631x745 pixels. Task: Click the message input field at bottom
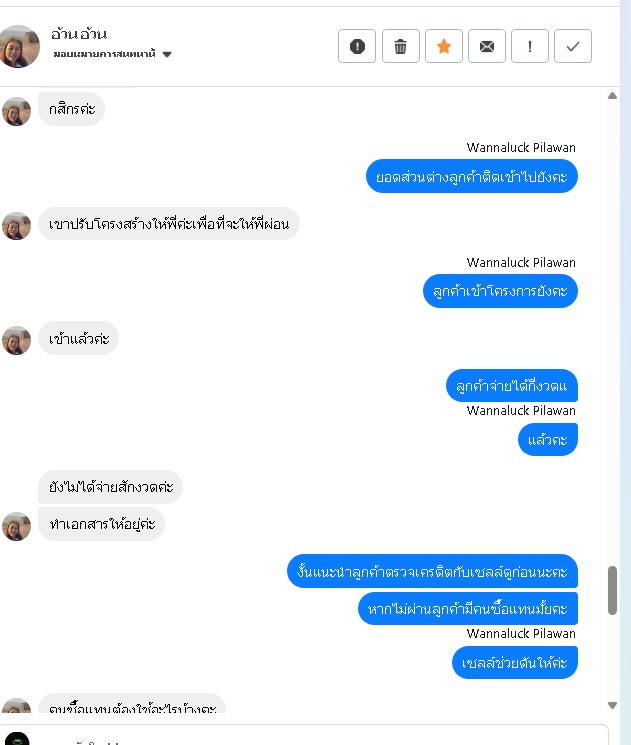[x=304, y=735]
